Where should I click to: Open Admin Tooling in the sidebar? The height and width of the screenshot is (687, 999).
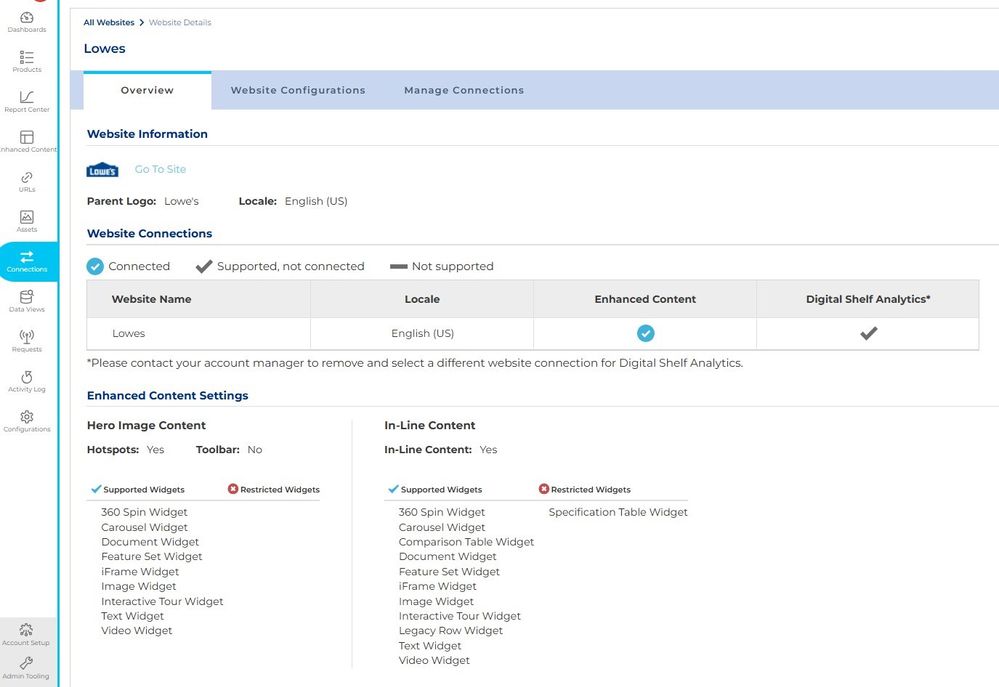pos(26,668)
